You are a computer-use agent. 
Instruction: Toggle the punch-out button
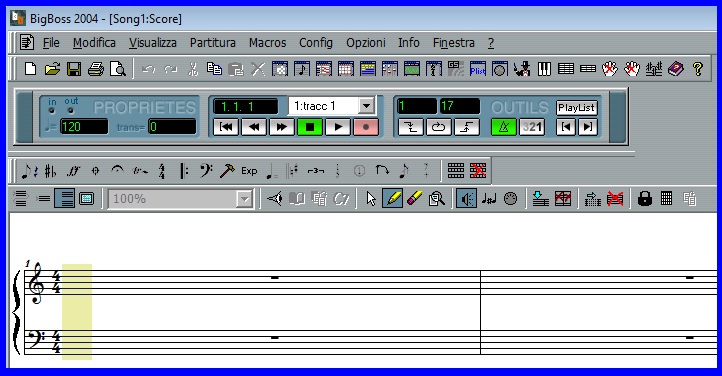click(x=466, y=127)
